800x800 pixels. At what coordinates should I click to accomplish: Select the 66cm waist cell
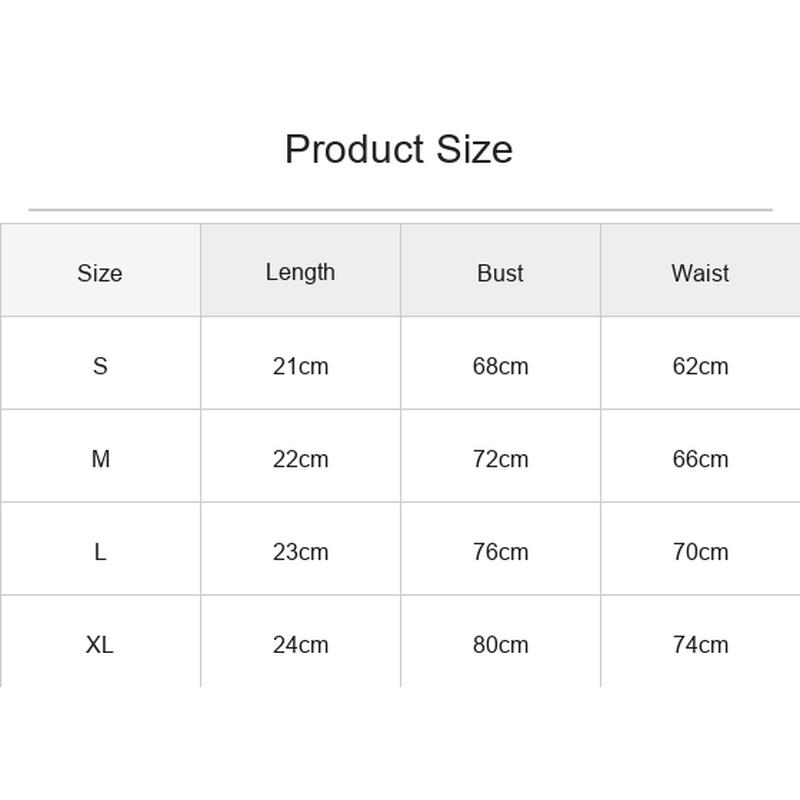tap(701, 459)
